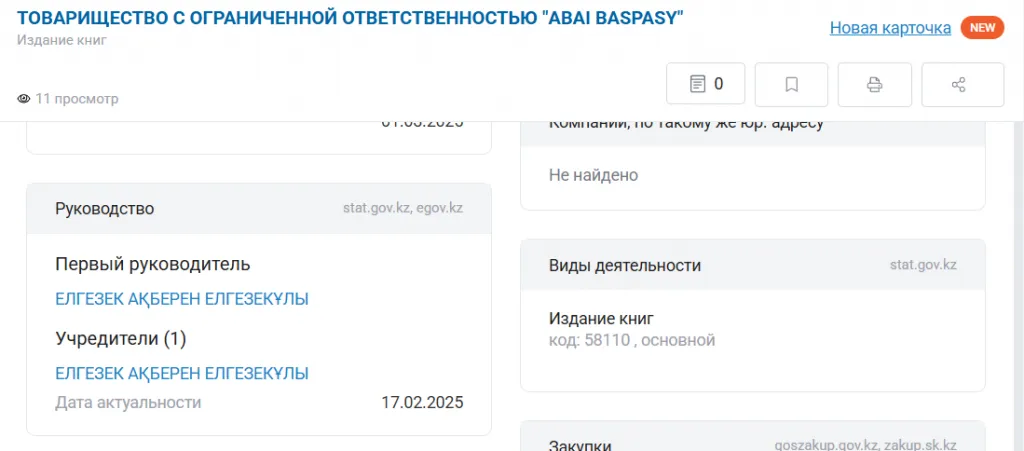This screenshot has height=451, width=1024.
Task: Select the Виды деятельности section header
Action: click(624, 265)
